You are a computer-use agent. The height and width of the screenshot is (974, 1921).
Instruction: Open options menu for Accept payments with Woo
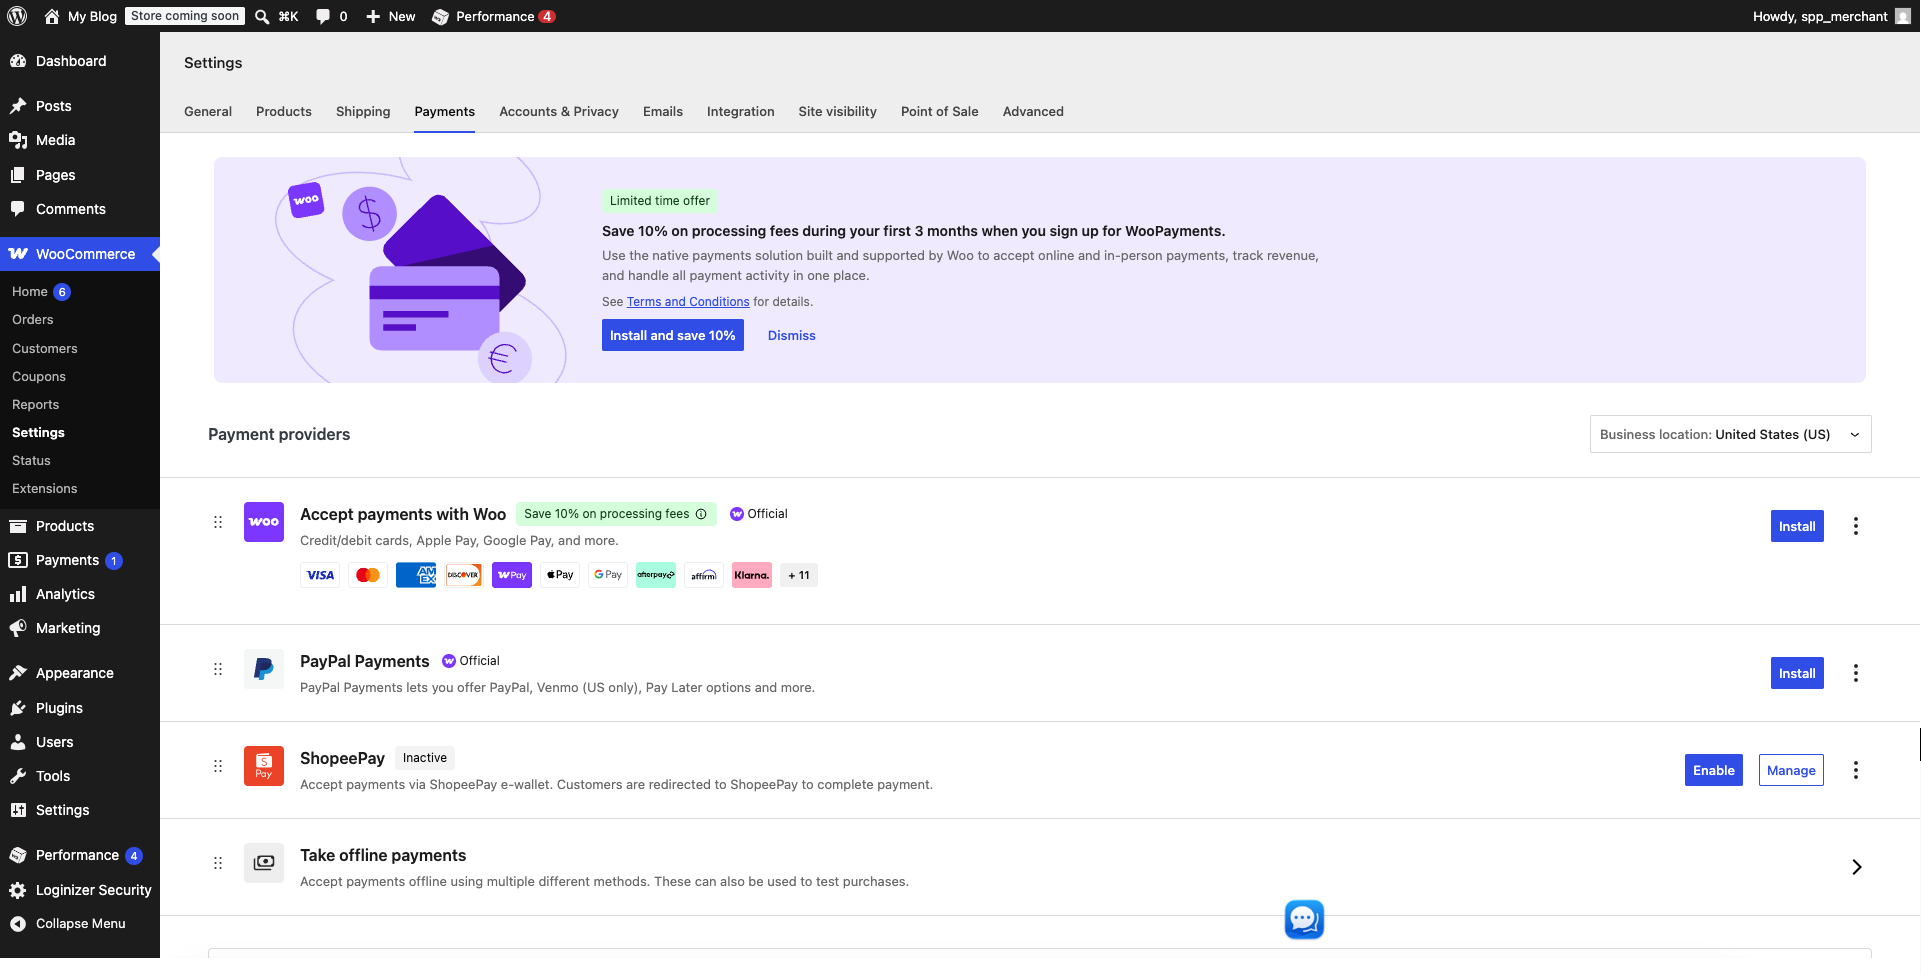tap(1856, 526)
